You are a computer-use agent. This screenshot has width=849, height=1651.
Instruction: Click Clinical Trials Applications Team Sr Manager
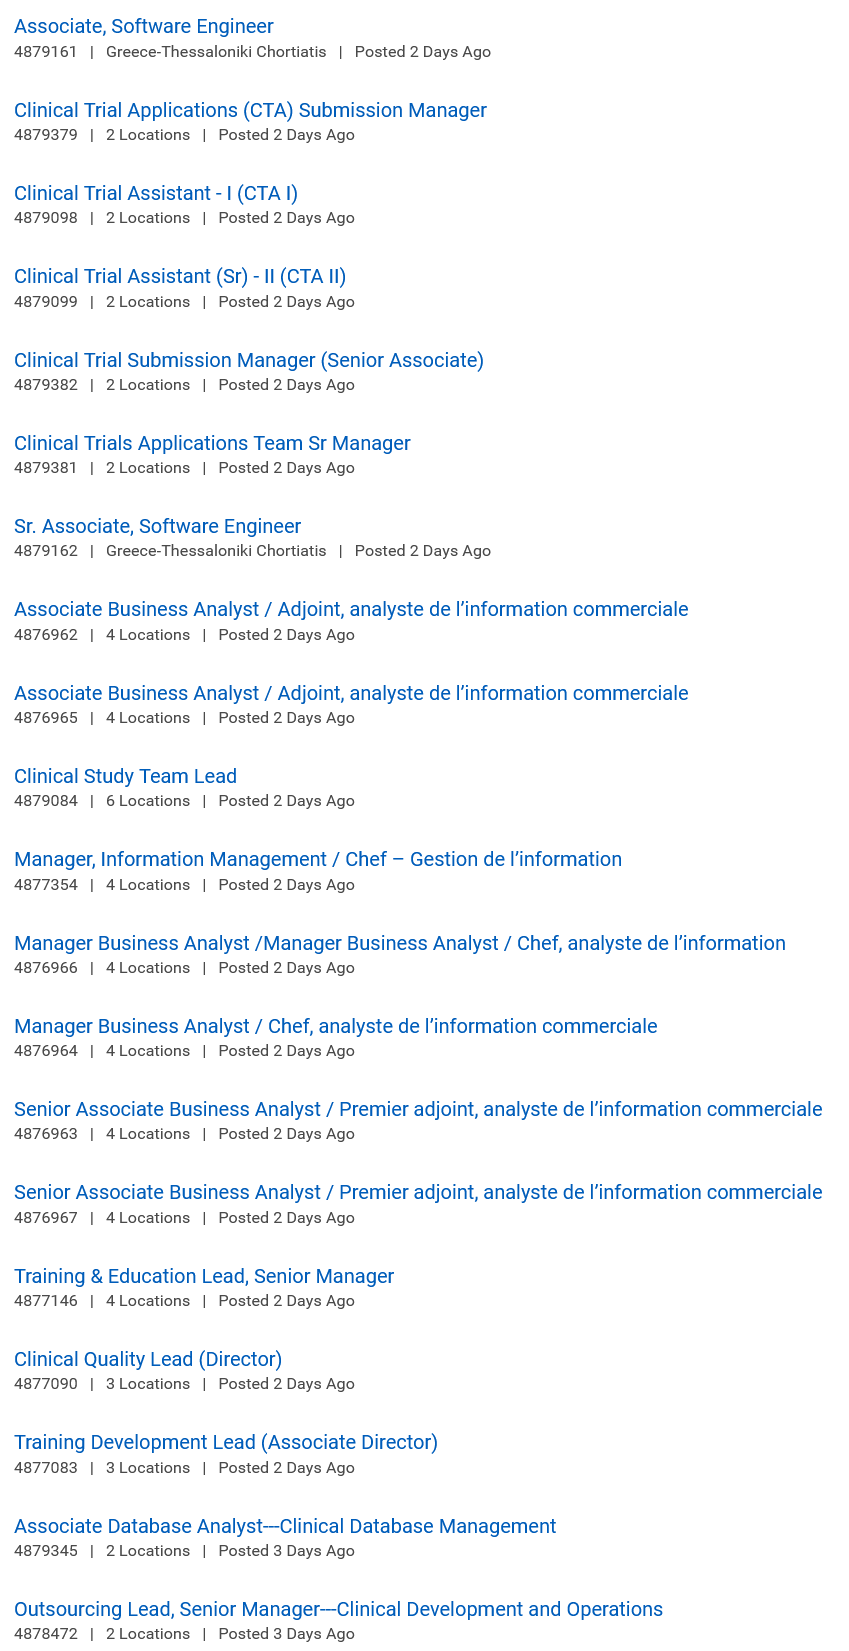tap(212, 444)
